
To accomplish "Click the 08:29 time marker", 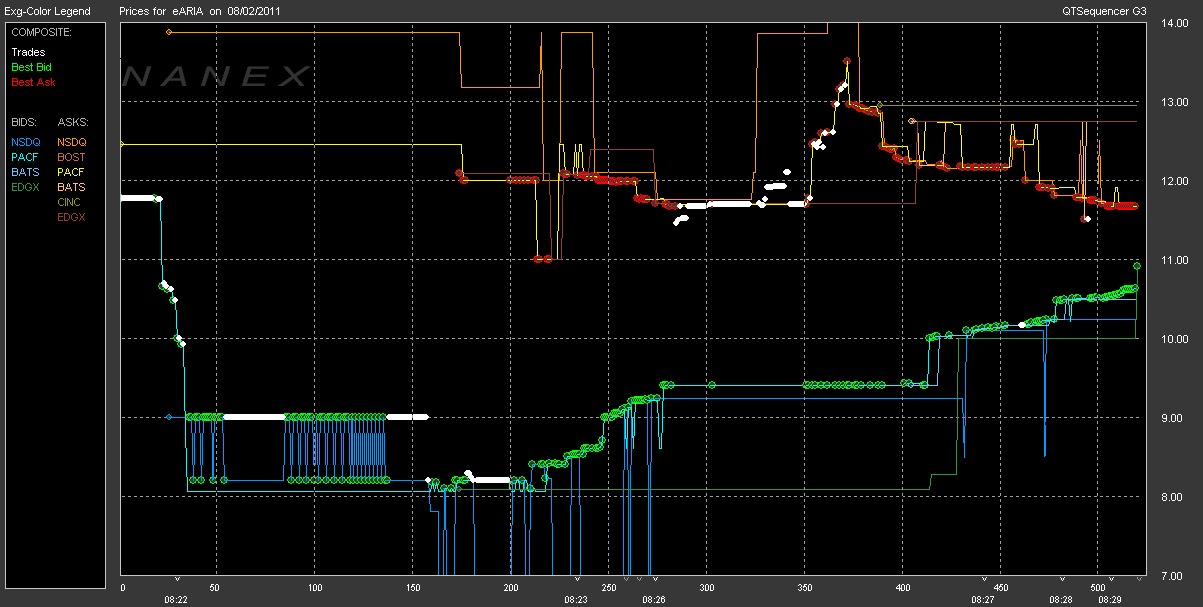I will coord(1110,600).
